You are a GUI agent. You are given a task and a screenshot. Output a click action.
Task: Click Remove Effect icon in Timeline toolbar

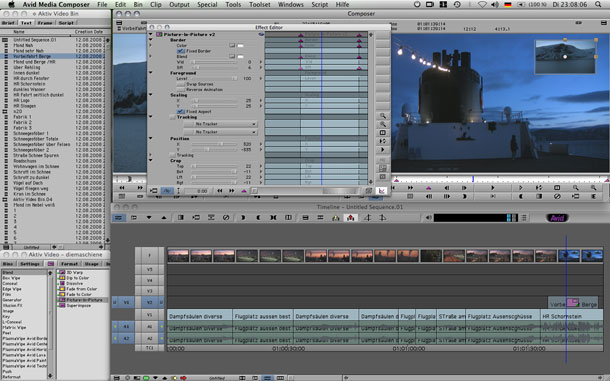(226, 218)
